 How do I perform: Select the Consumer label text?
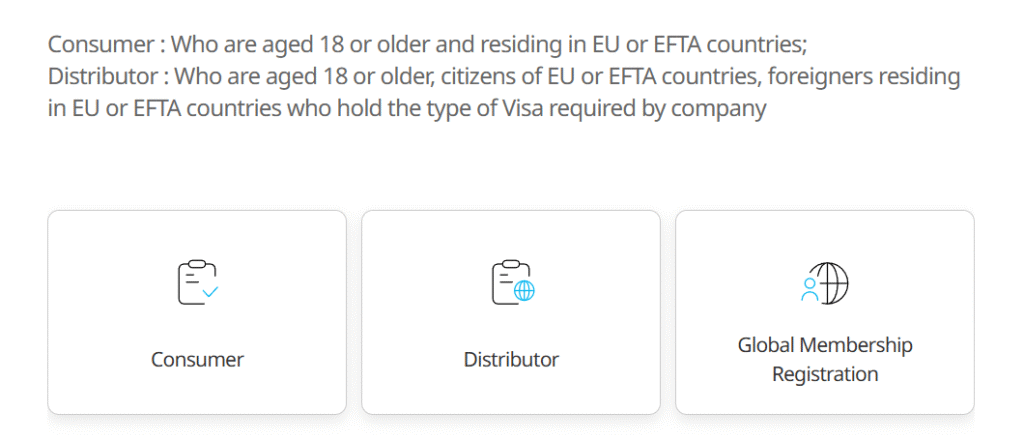[197, 359]
